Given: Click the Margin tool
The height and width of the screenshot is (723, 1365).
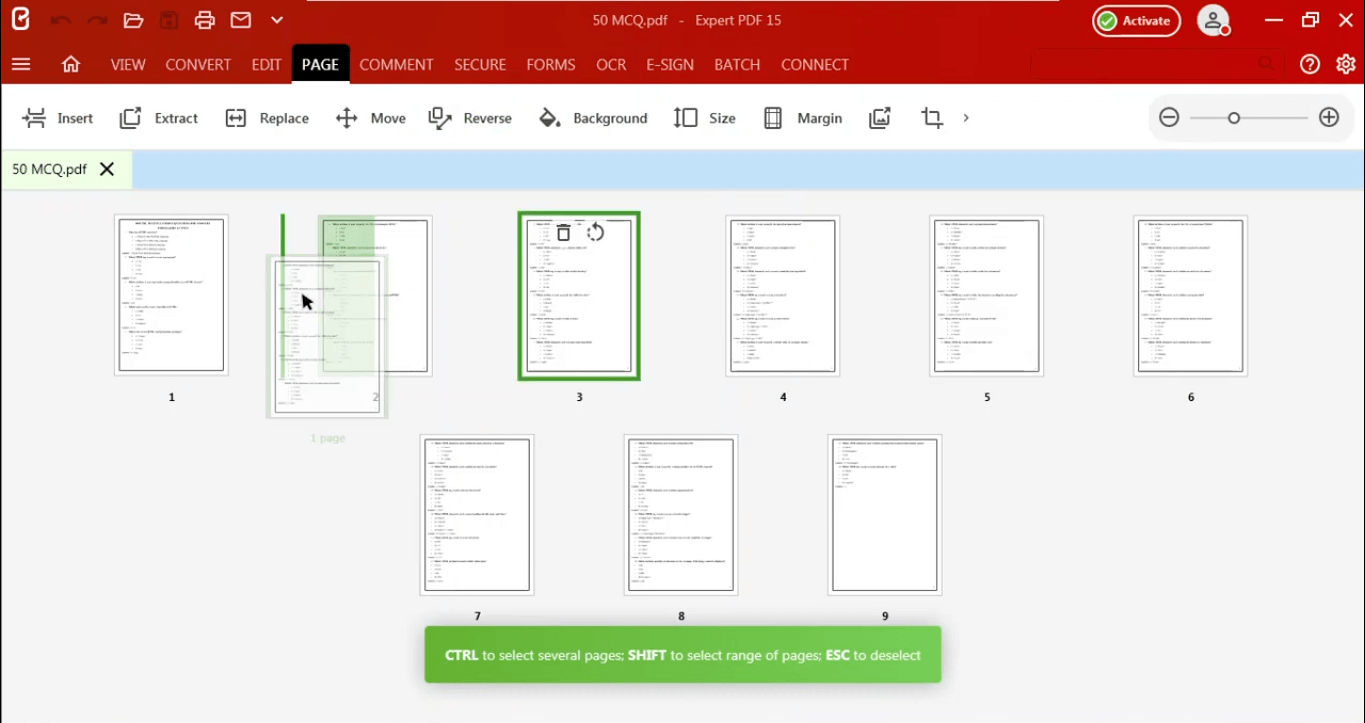Looking at the screenshot, I should pyautogui.click(x=803, y=118).
